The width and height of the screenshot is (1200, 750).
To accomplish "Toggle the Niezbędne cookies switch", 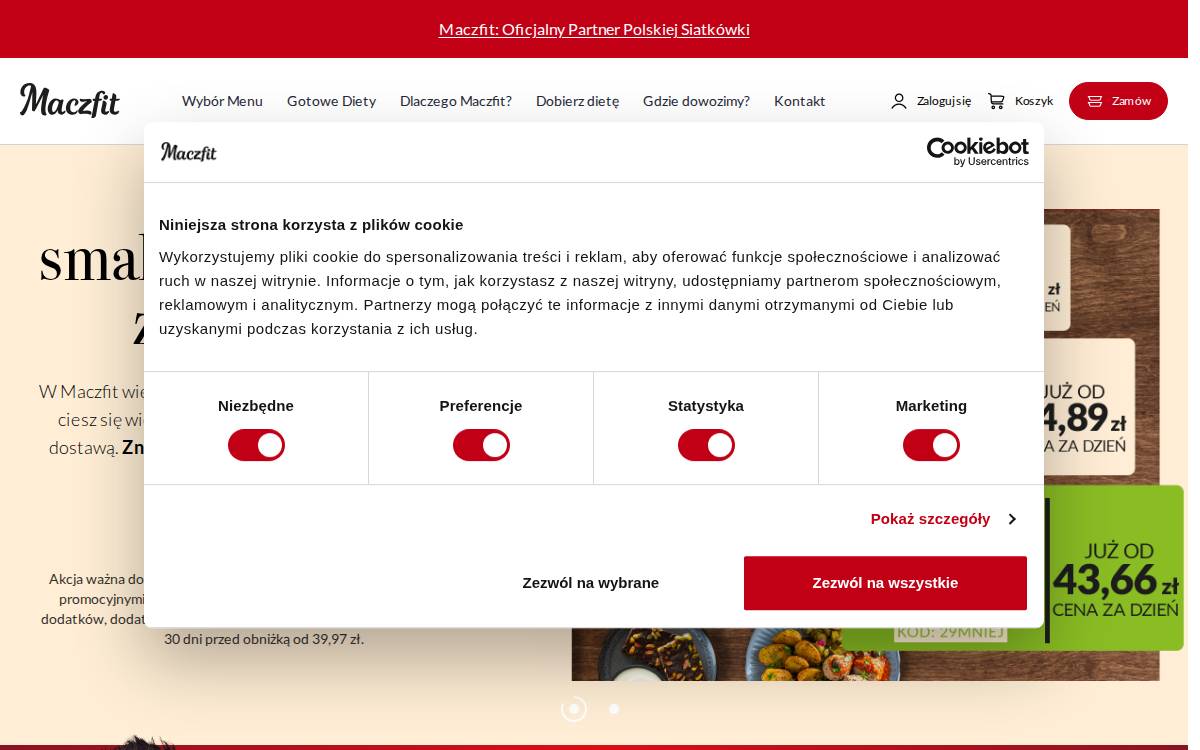I will (256, 445).
